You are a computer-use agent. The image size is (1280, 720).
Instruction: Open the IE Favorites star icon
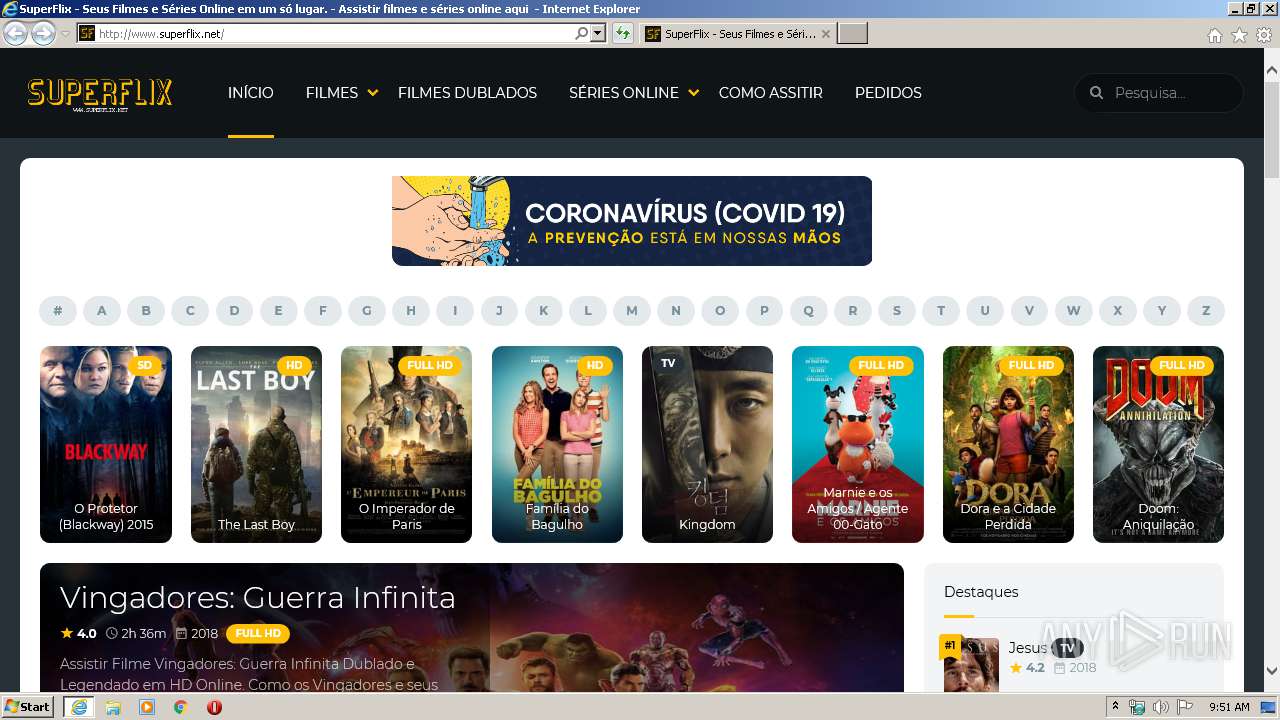pyautogui.click(x=1239, y=35)
